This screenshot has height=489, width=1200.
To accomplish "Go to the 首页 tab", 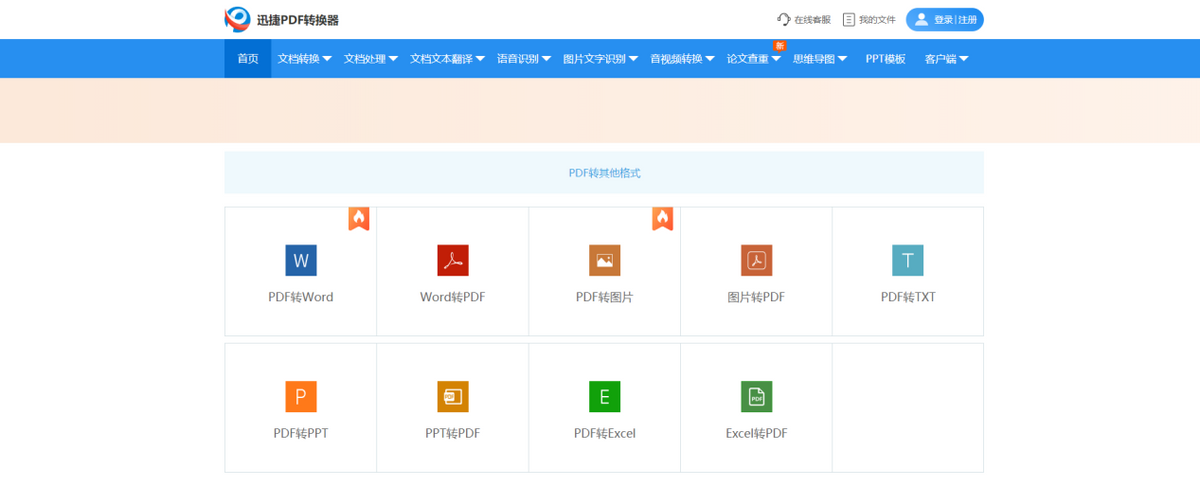I will click(247, 59).
